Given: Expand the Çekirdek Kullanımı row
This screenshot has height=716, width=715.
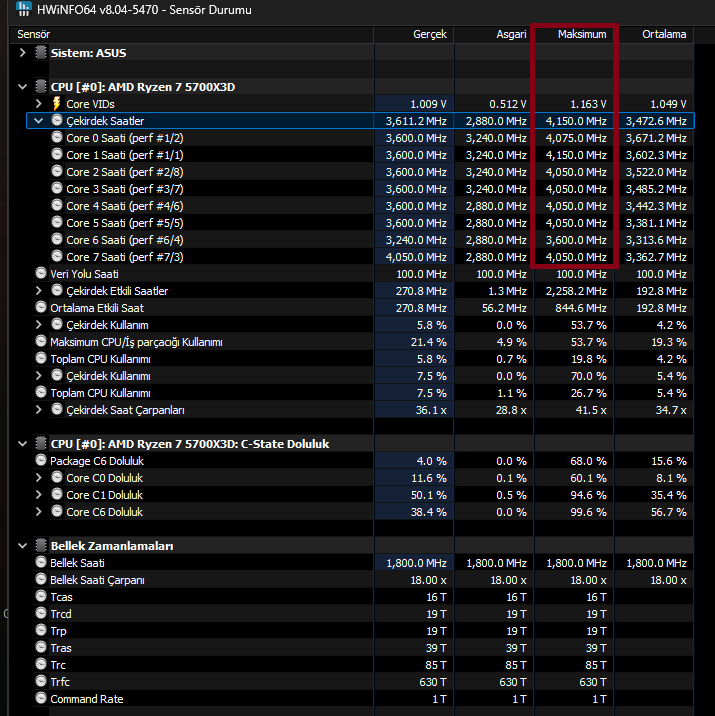Looking at the screenshot, I should 39,375.
